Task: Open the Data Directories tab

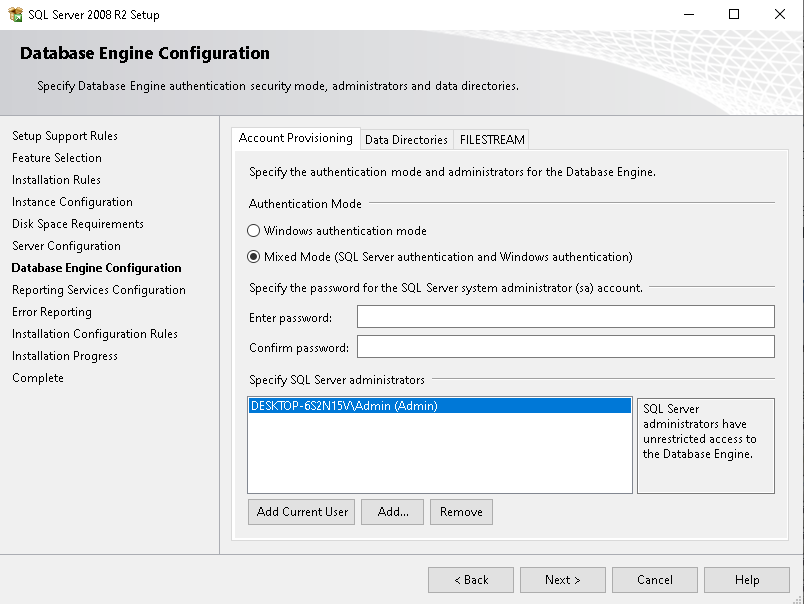Action: tap(406, 139)
